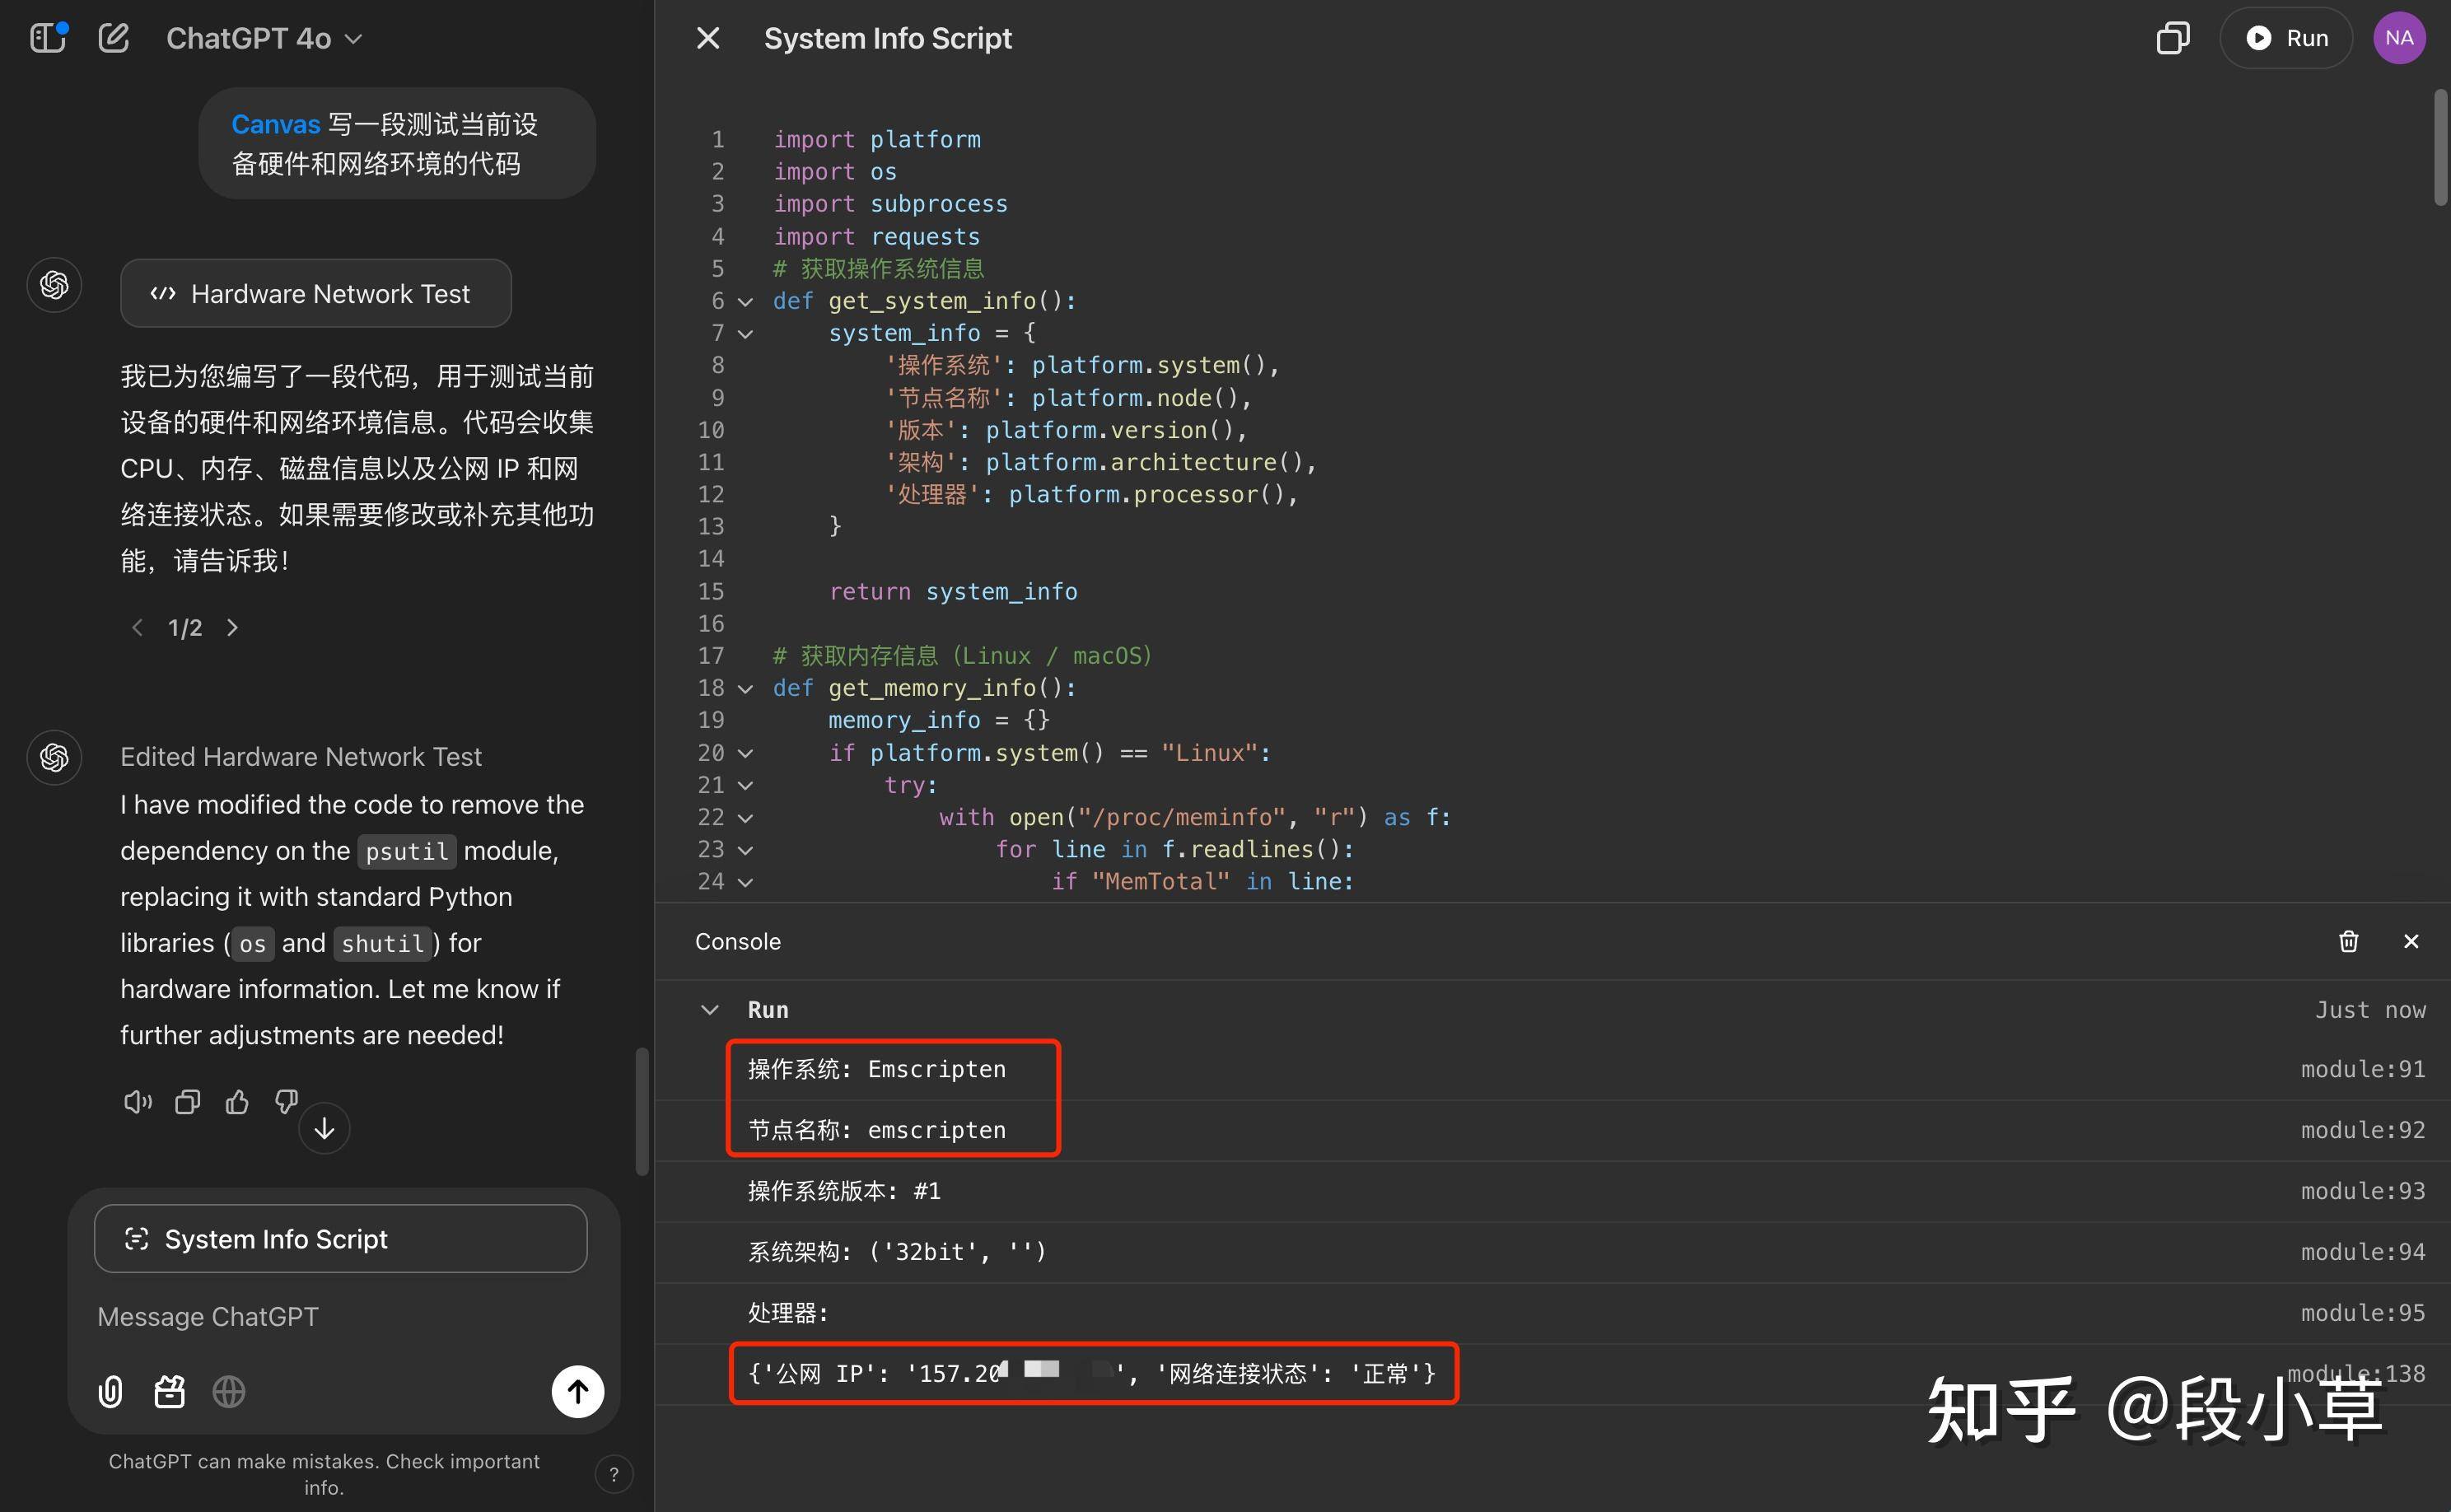The height and width of the screenshot is (1512, 2451).
Task: Select console line '操作系统版本: #1'
Action: pos(844,1191)
